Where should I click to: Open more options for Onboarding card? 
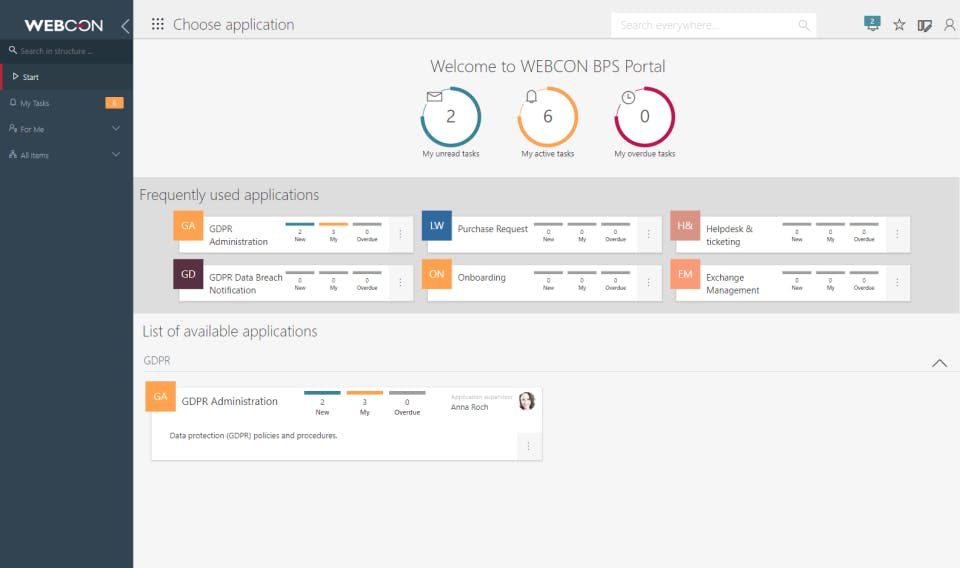[649, 282]
